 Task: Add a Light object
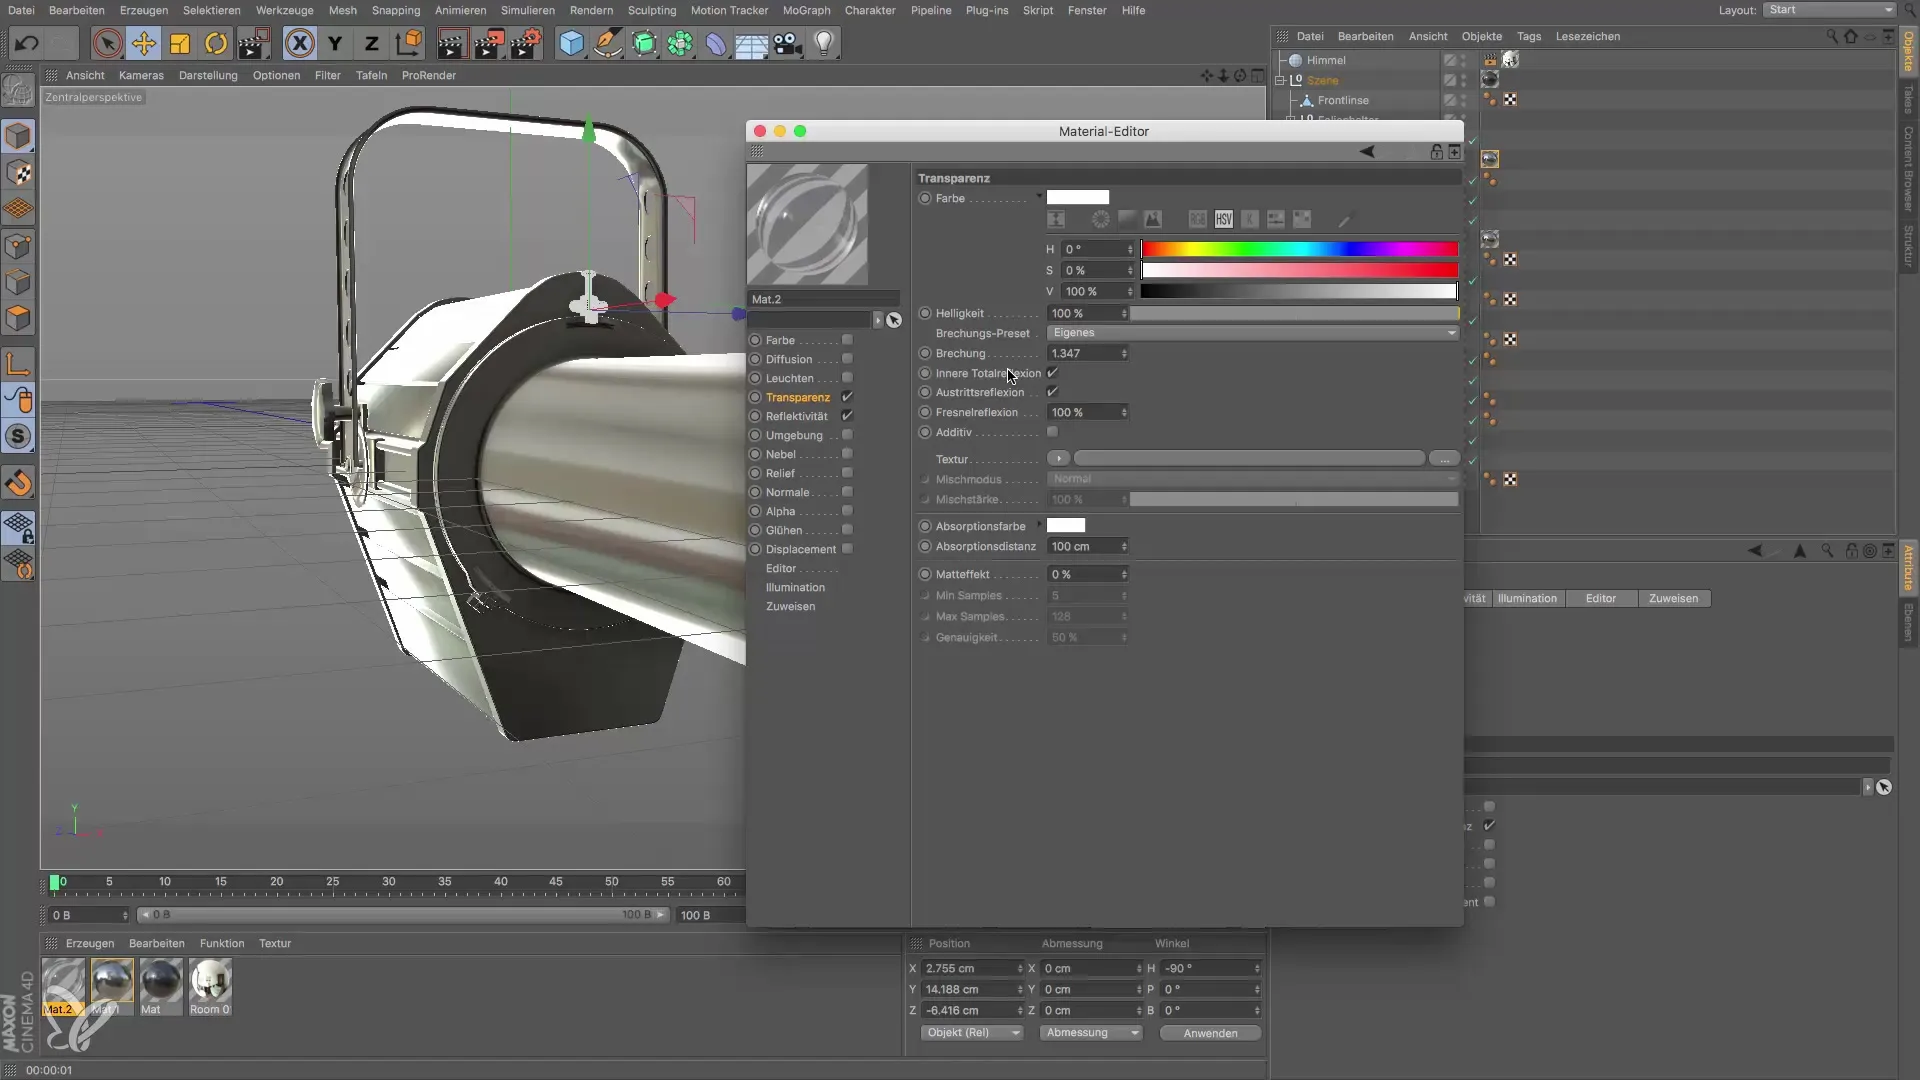point(824,43)
